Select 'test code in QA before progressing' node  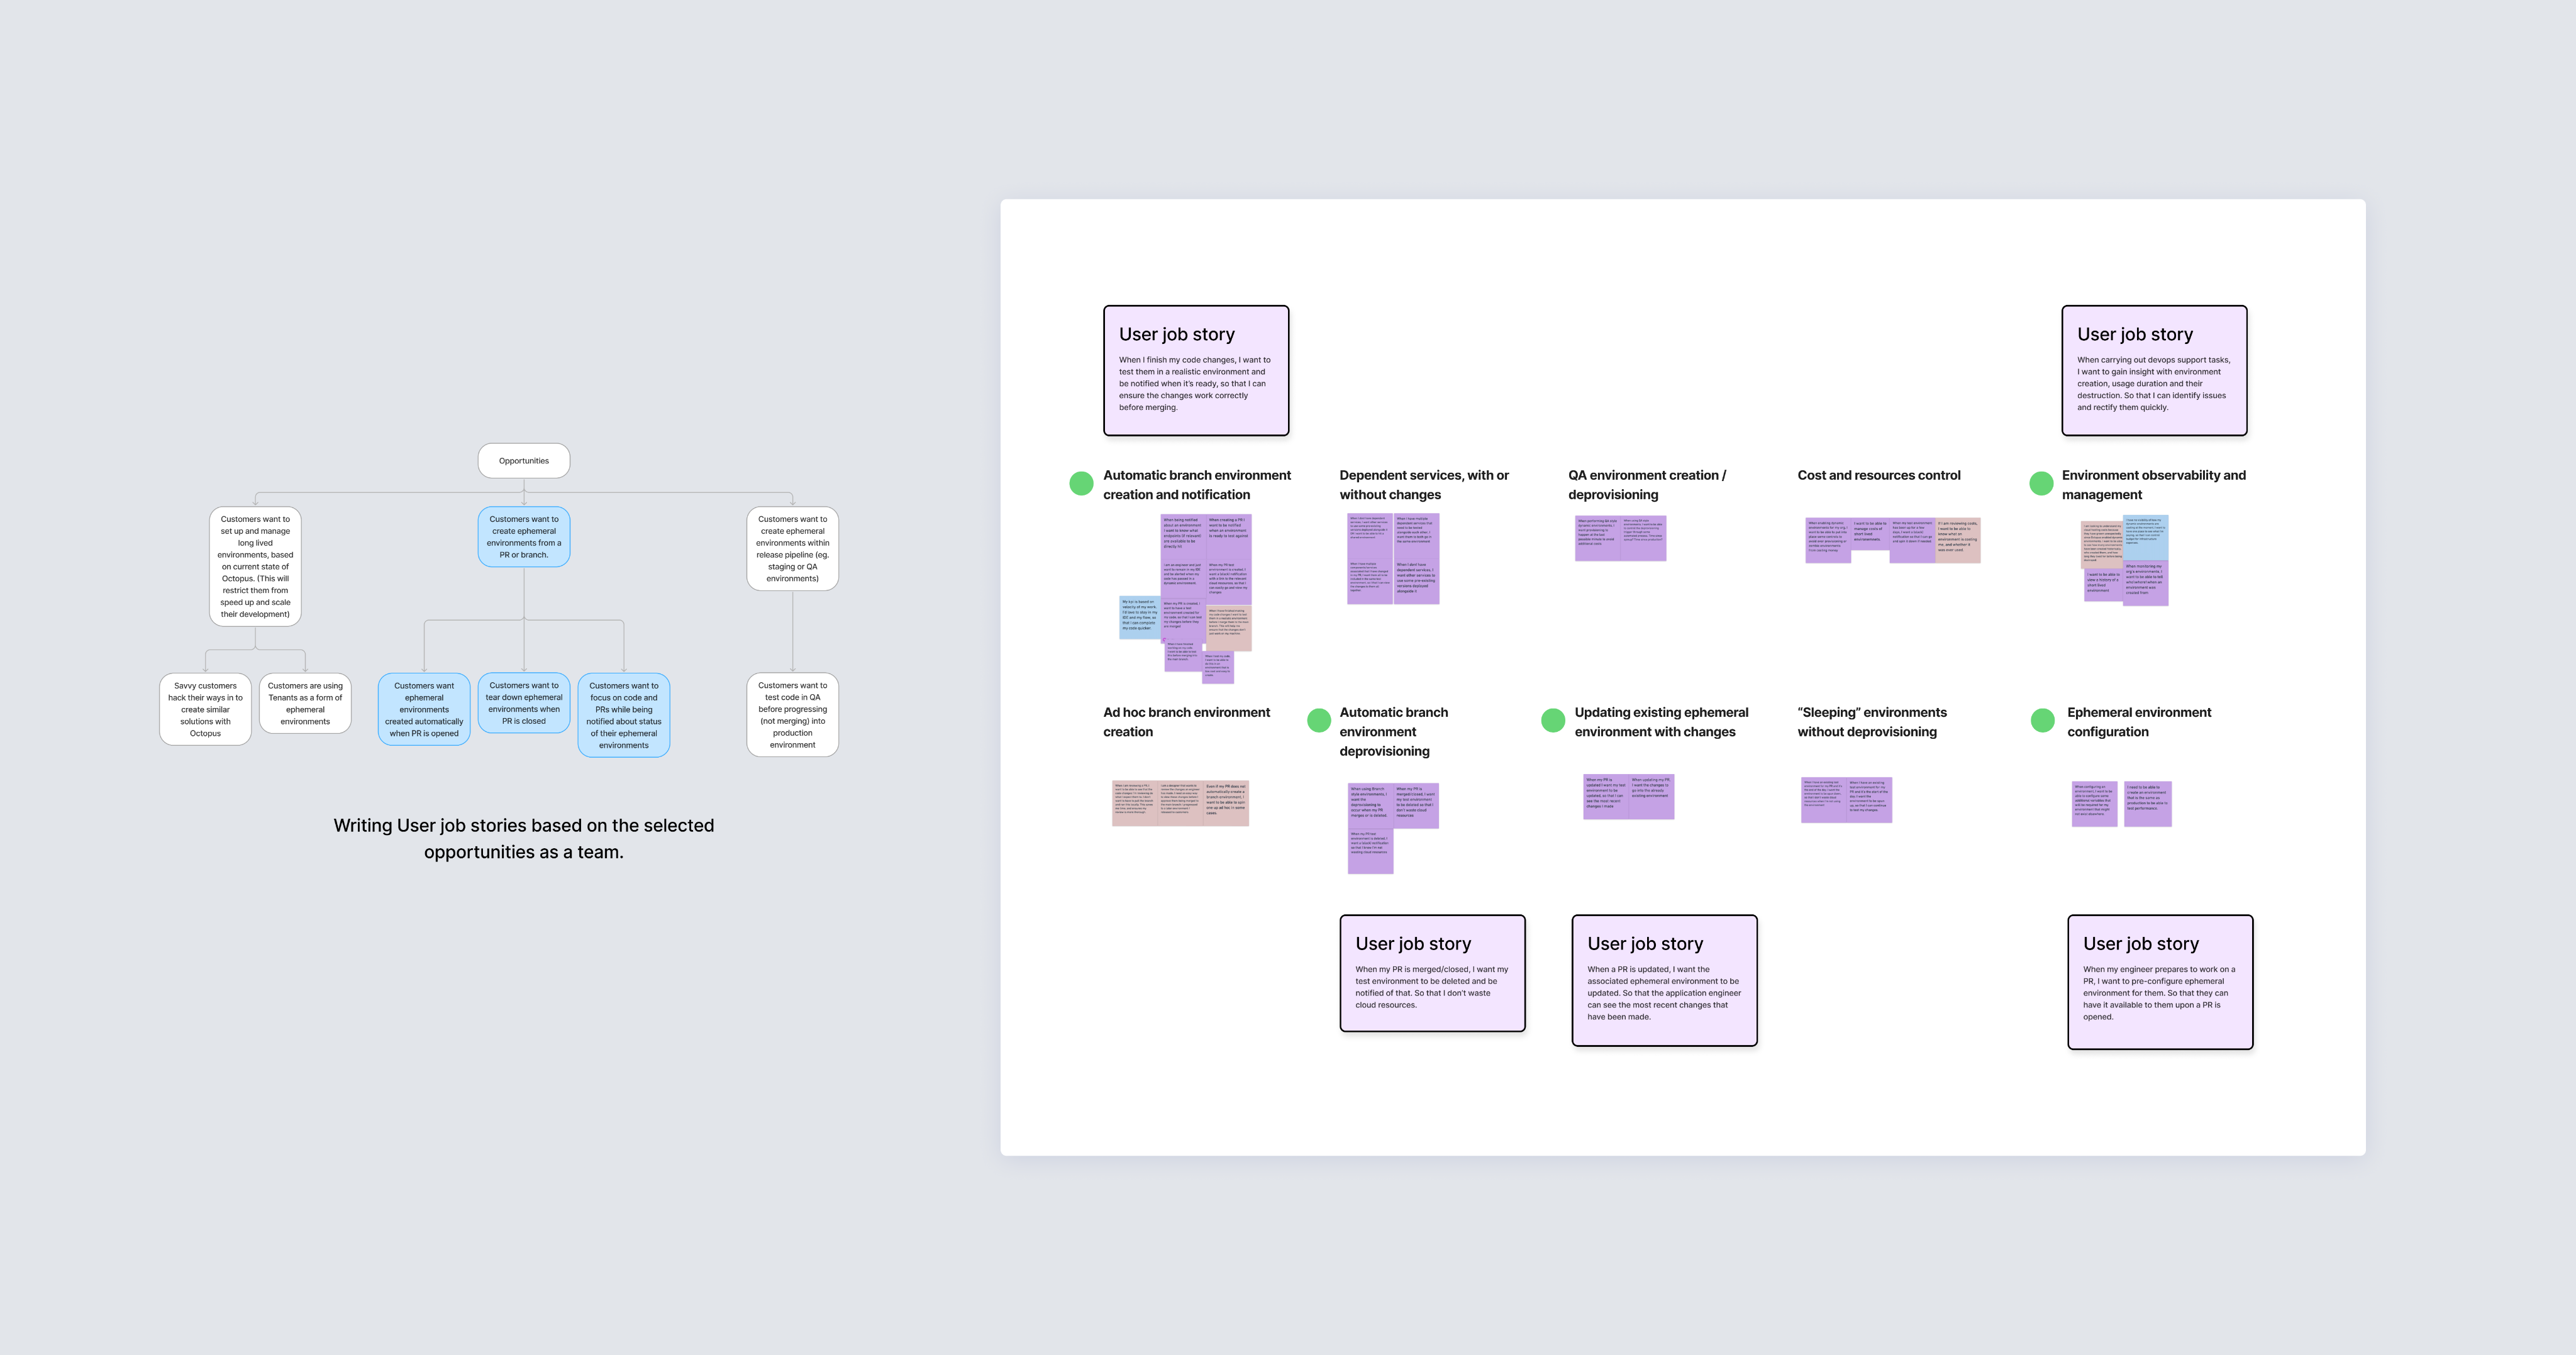[x=792, y=715]
